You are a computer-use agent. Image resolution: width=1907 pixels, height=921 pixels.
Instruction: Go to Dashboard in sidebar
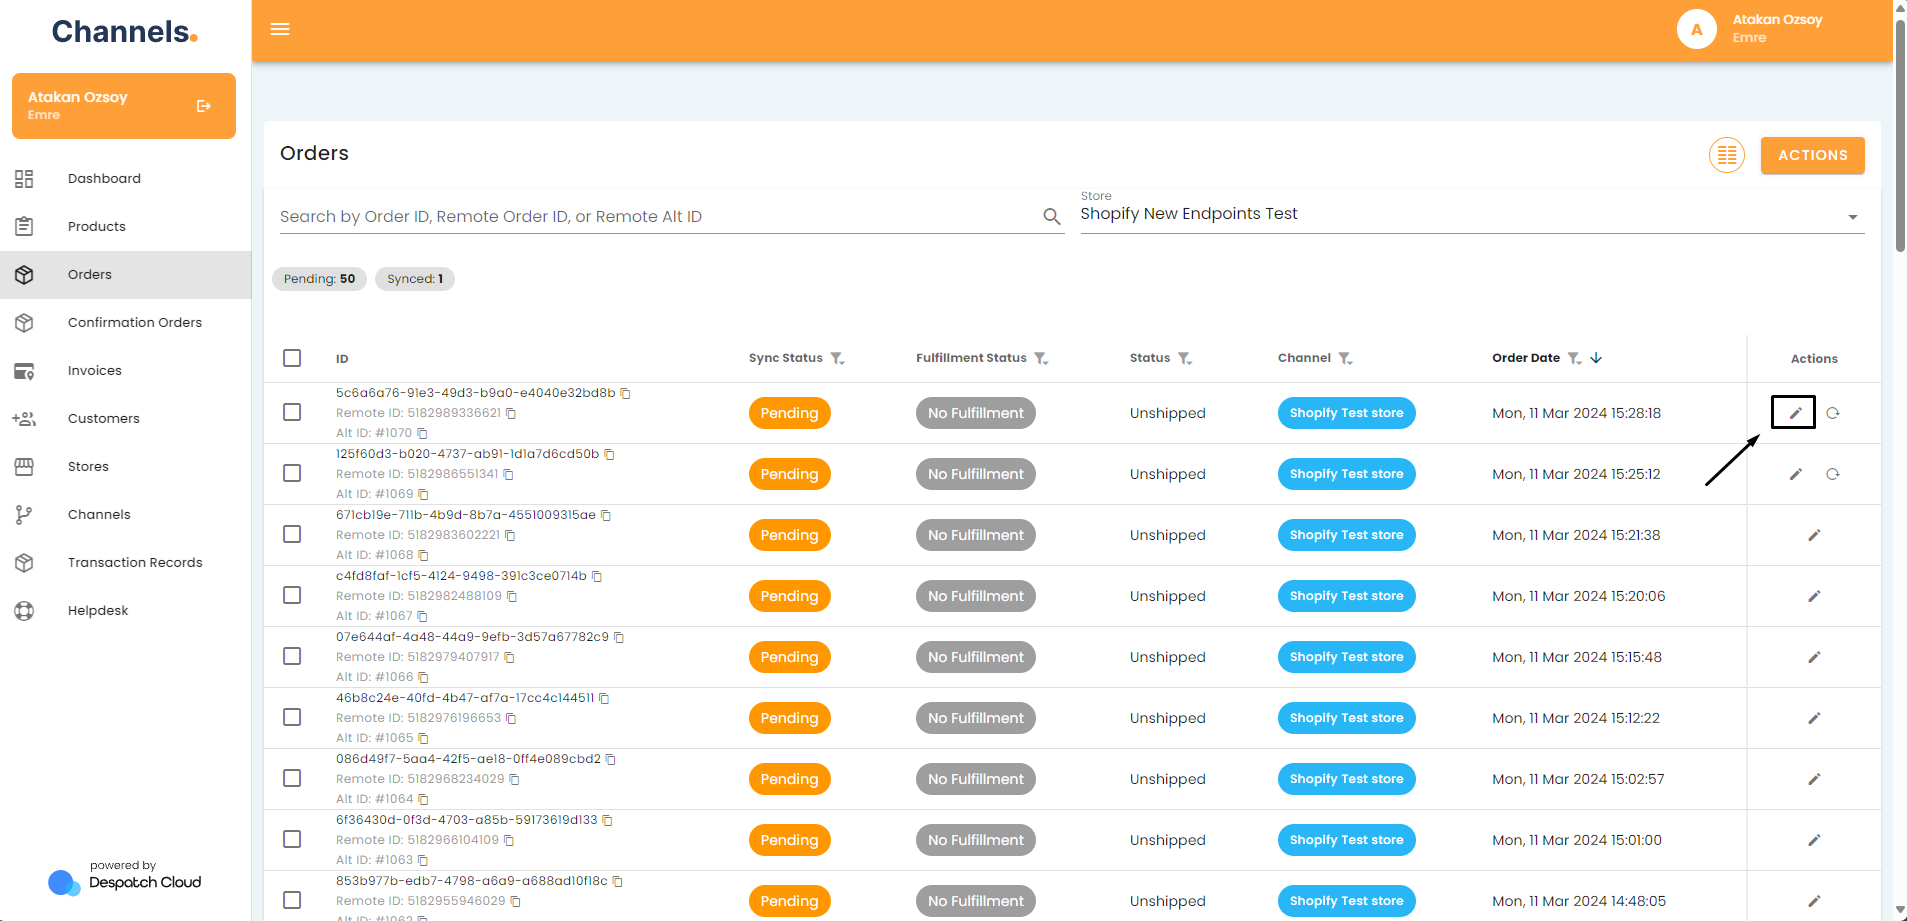(125, 179)
